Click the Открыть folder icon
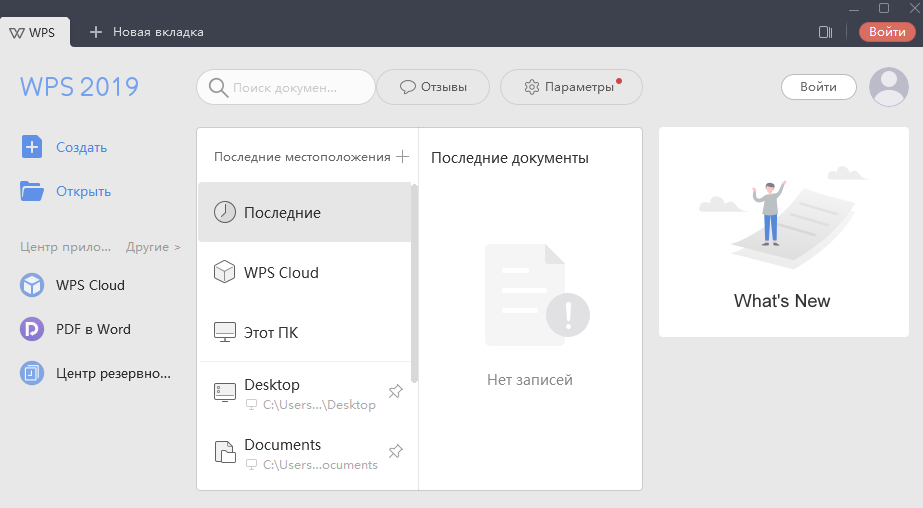 pyautogui.click(x=32, y=191)
